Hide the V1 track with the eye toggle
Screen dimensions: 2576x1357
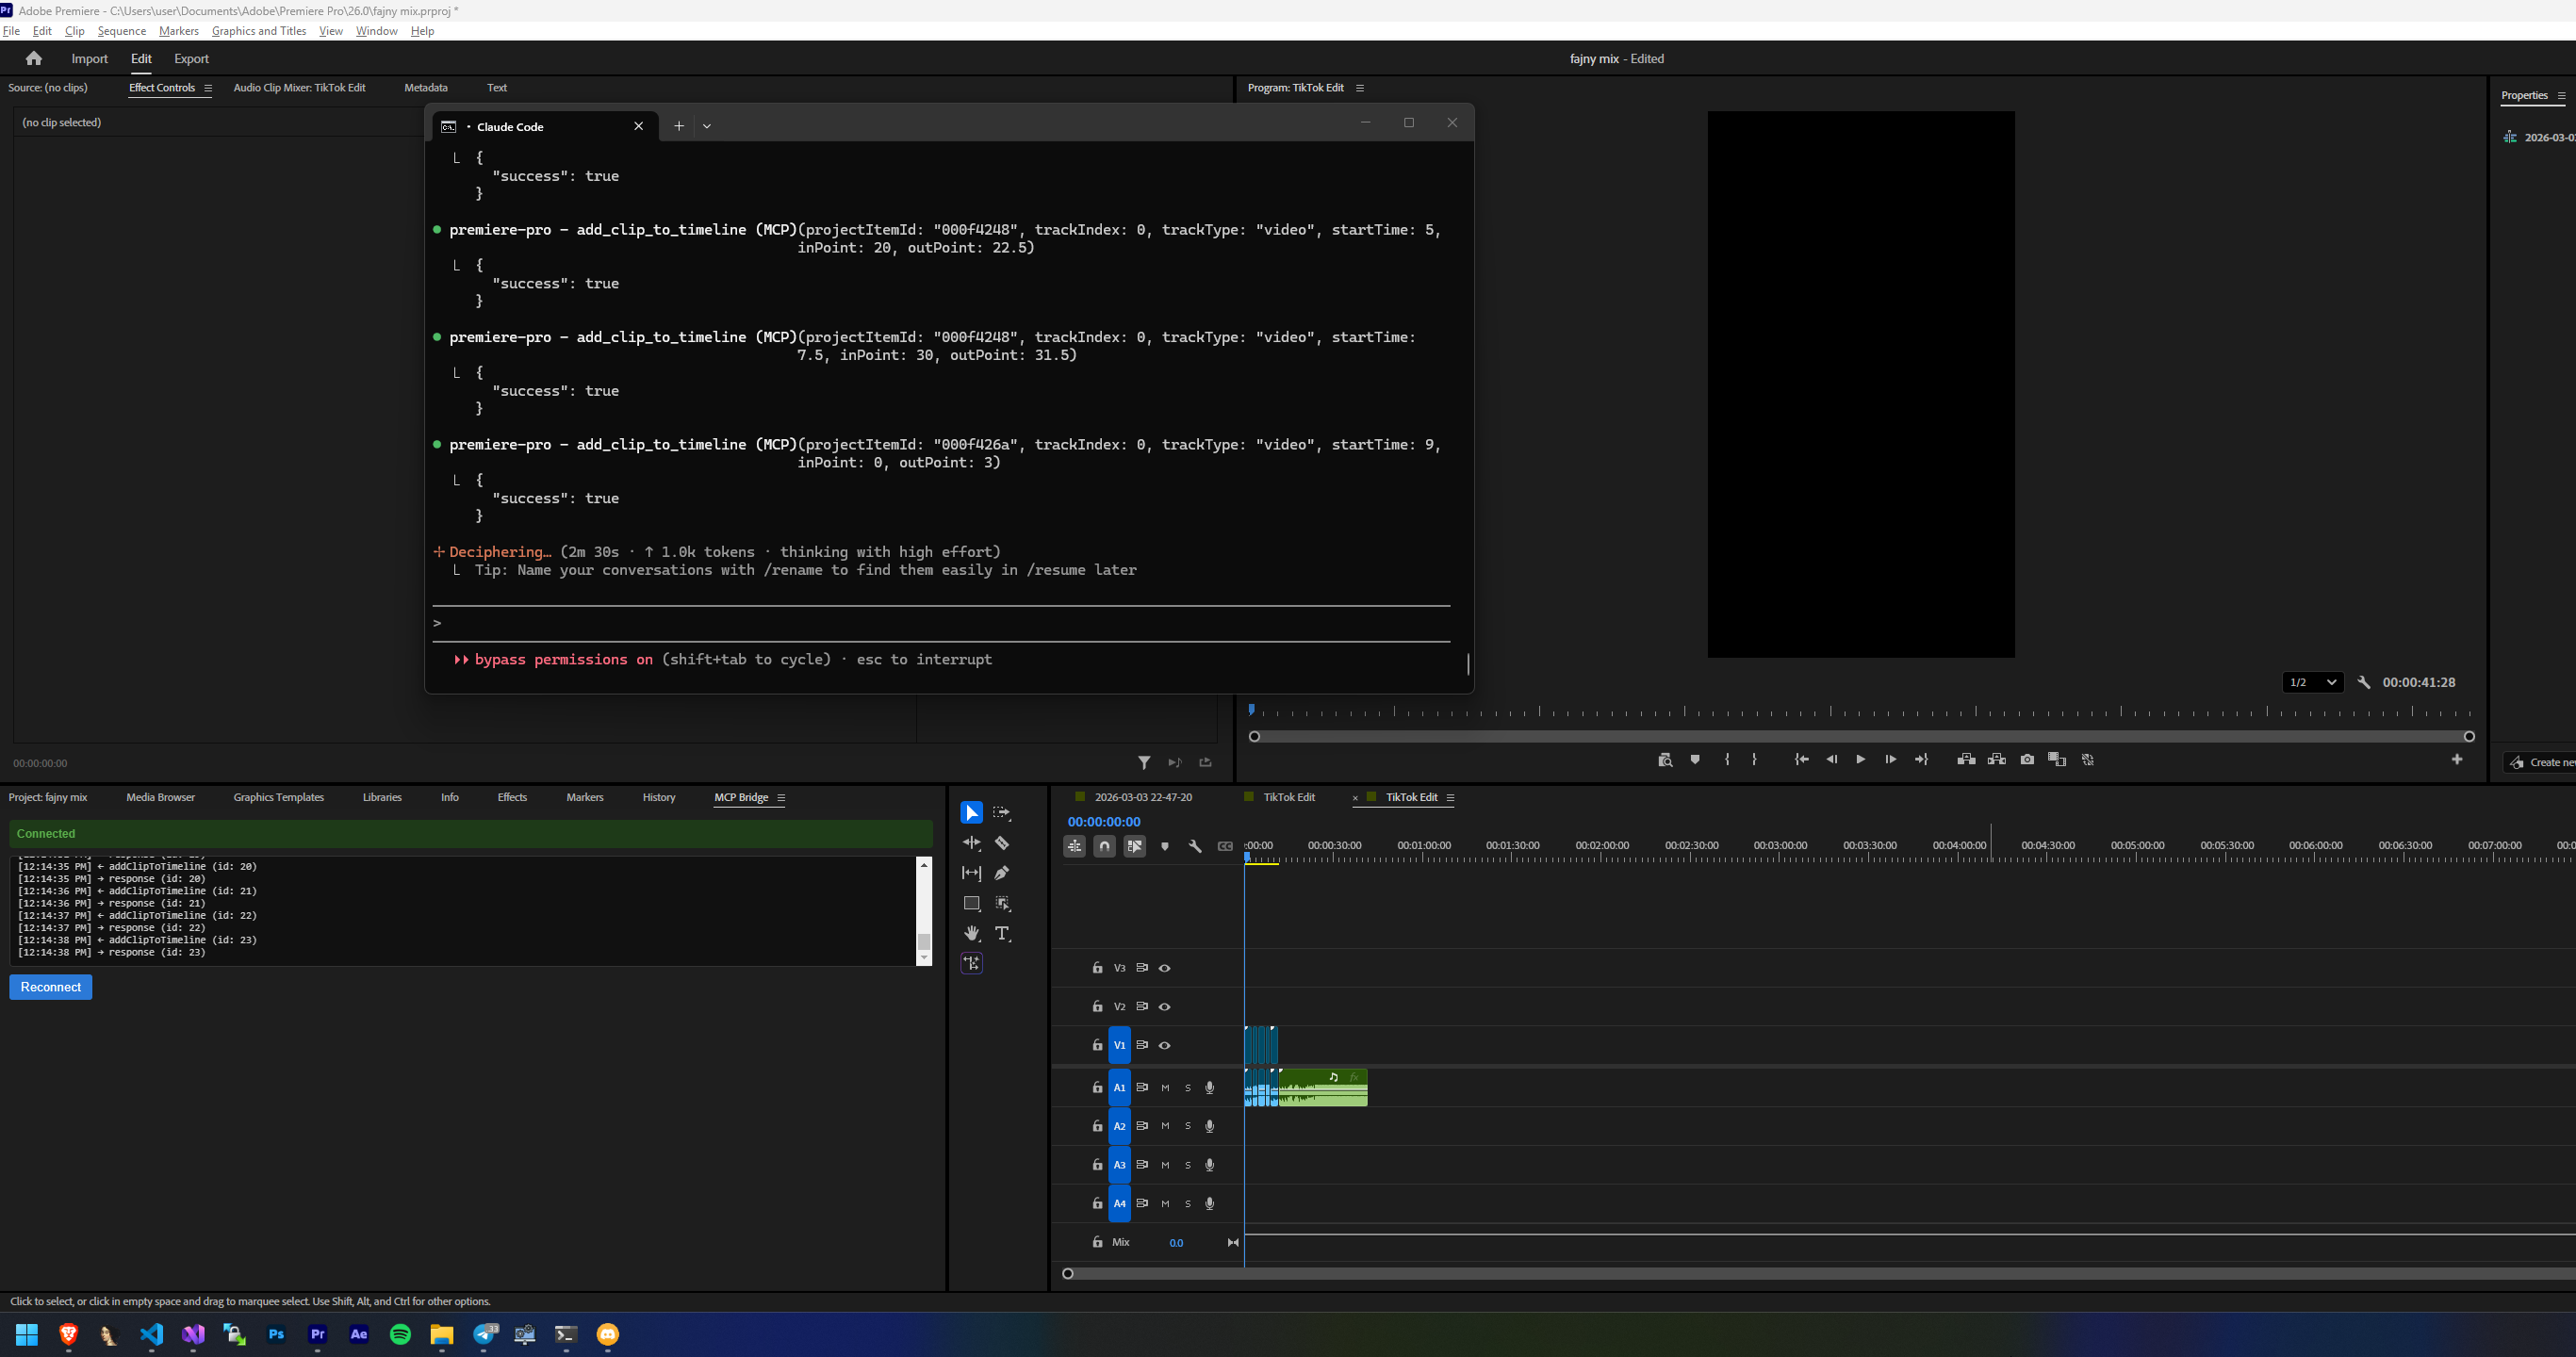(1164, 1045)
